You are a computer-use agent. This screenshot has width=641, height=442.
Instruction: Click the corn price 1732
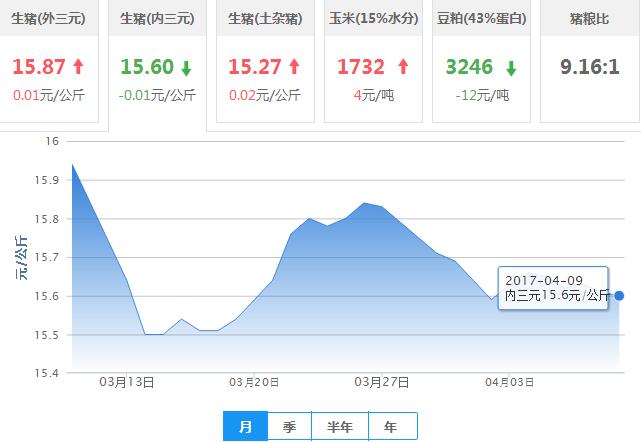pos(361,67)
